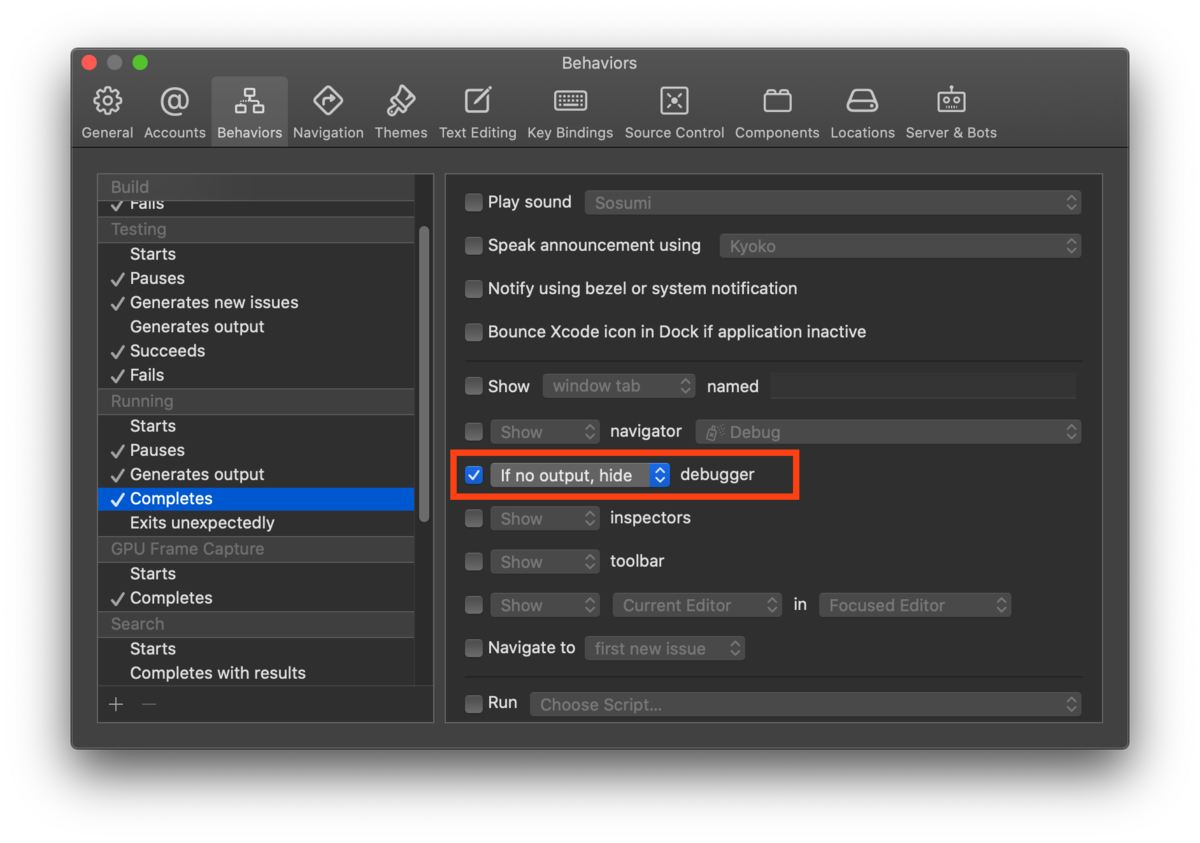Open Components preferences icon
Viewport: 1200px width, 843px height.
pos(777,101)
